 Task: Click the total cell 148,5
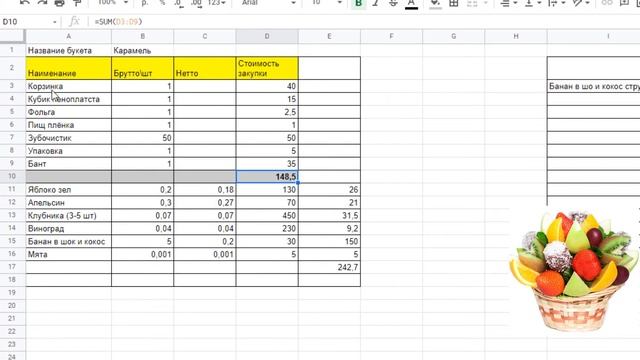(x=267, y=176)
